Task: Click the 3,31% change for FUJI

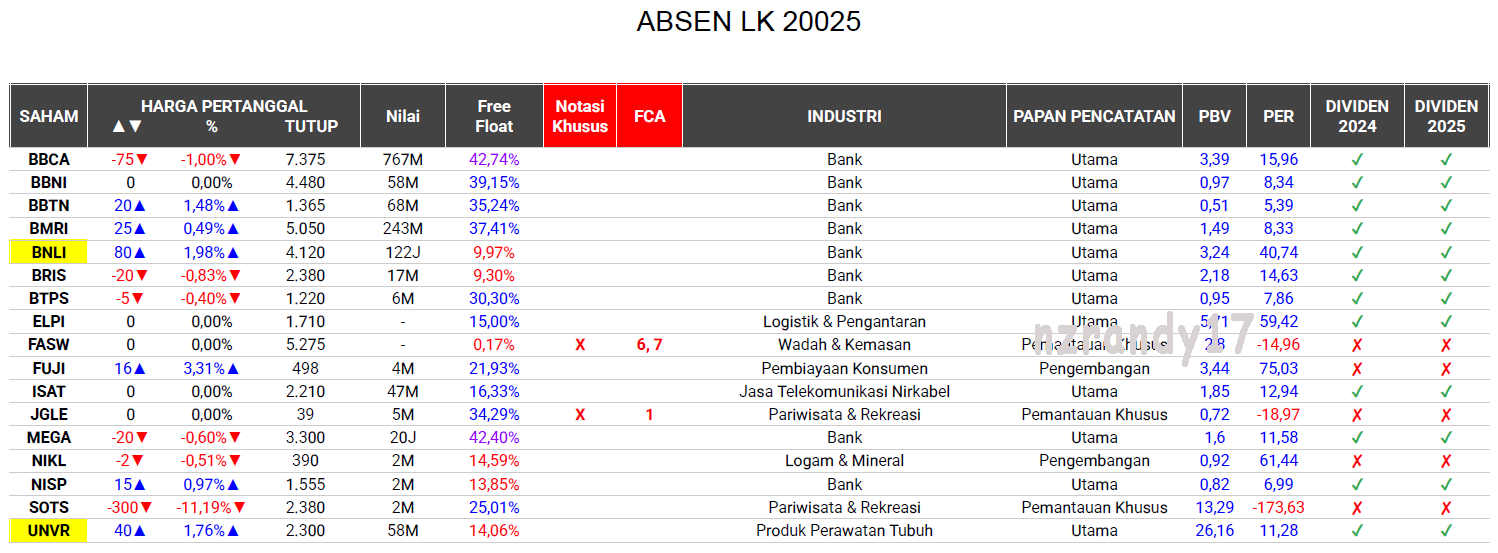Action: point(211,369)
